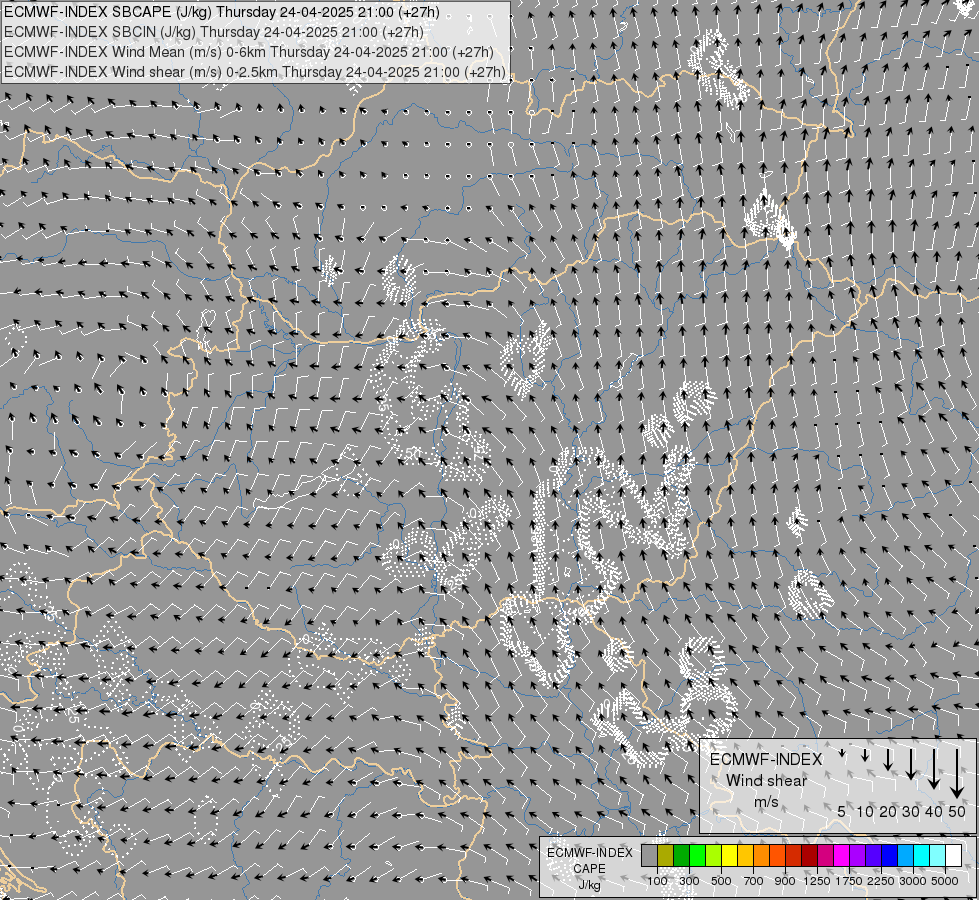Click the 50 m/s wind shear arrow
The width and height of the screenshot is (979, 900).
click(957, 774)
